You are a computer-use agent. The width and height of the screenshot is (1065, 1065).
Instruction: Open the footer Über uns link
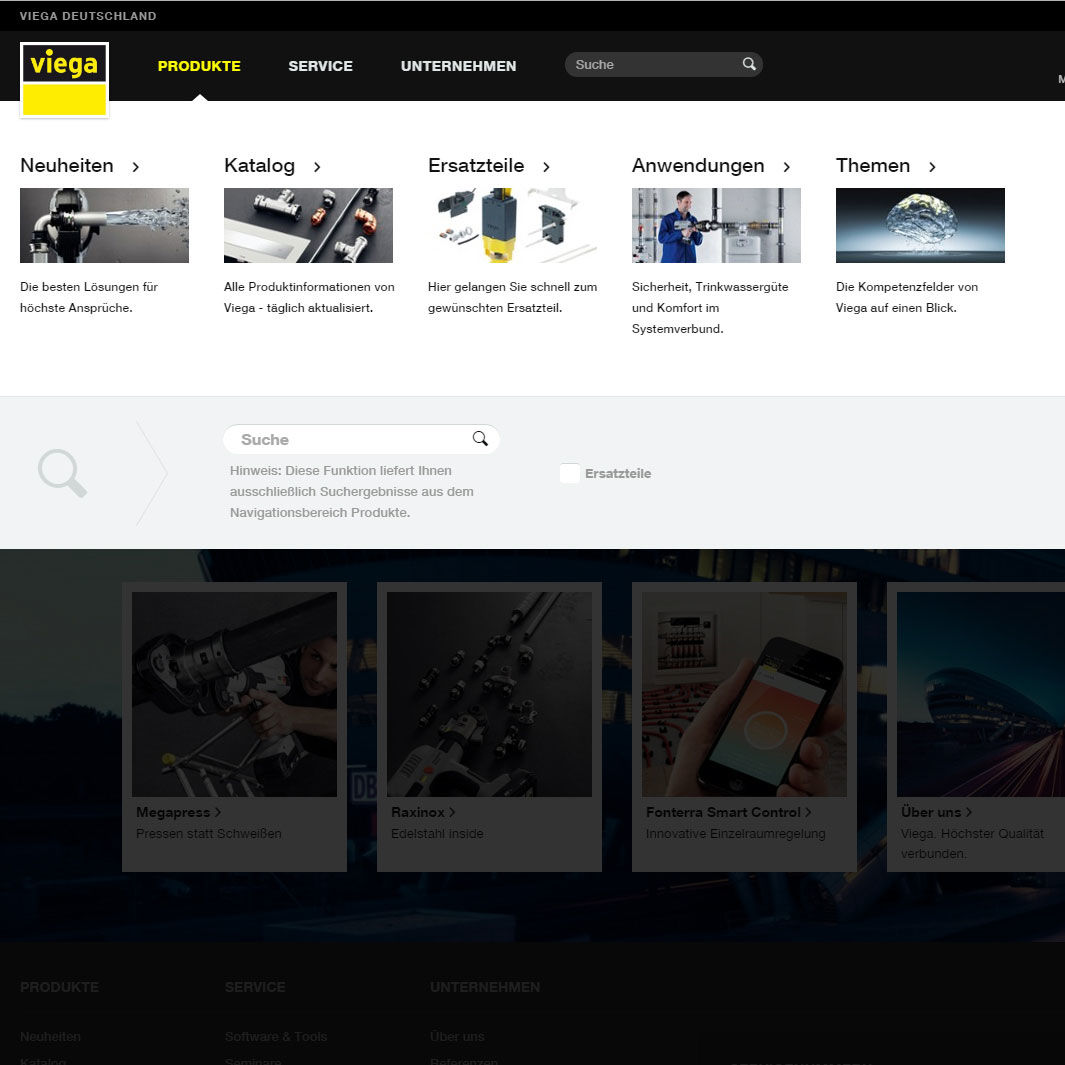[457, 1036]
